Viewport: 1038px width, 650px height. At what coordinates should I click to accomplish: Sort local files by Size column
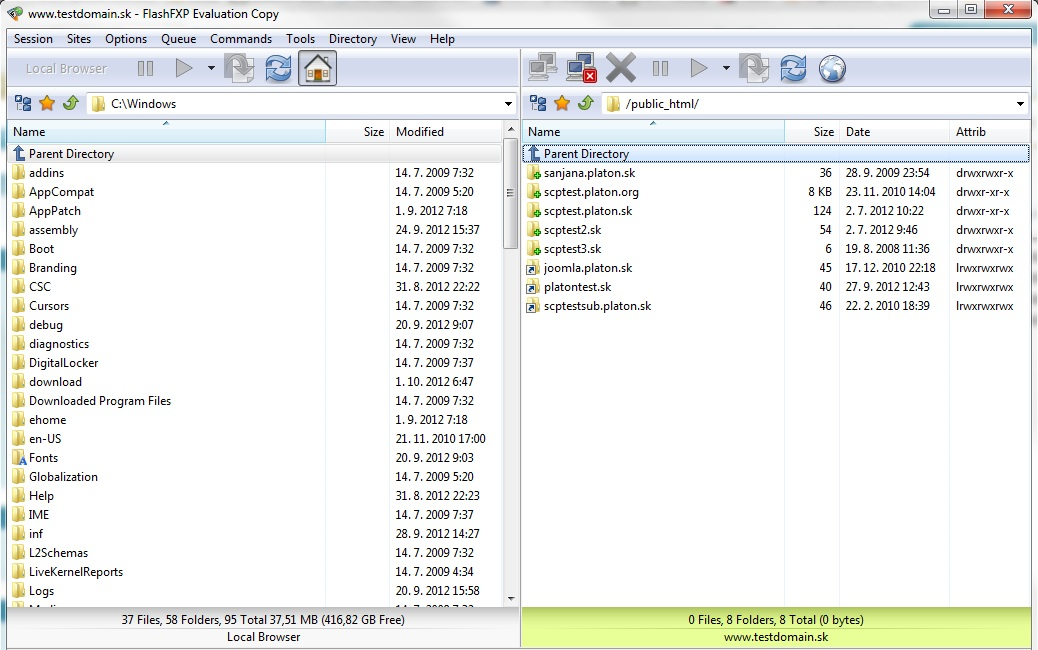tap(357, 132)
